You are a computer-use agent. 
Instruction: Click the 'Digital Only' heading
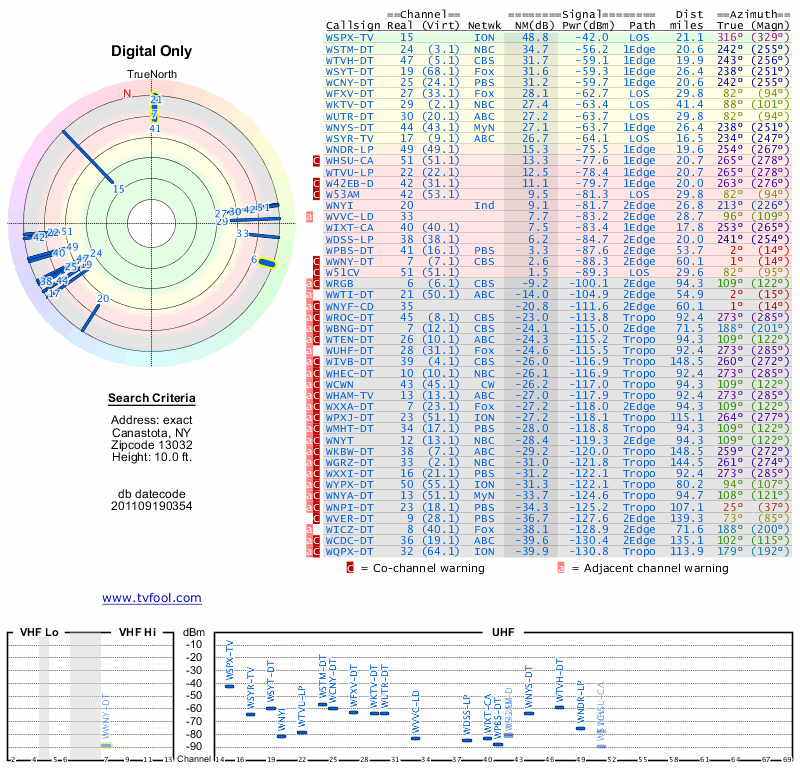pyautogui.click(x=152, y=51)
